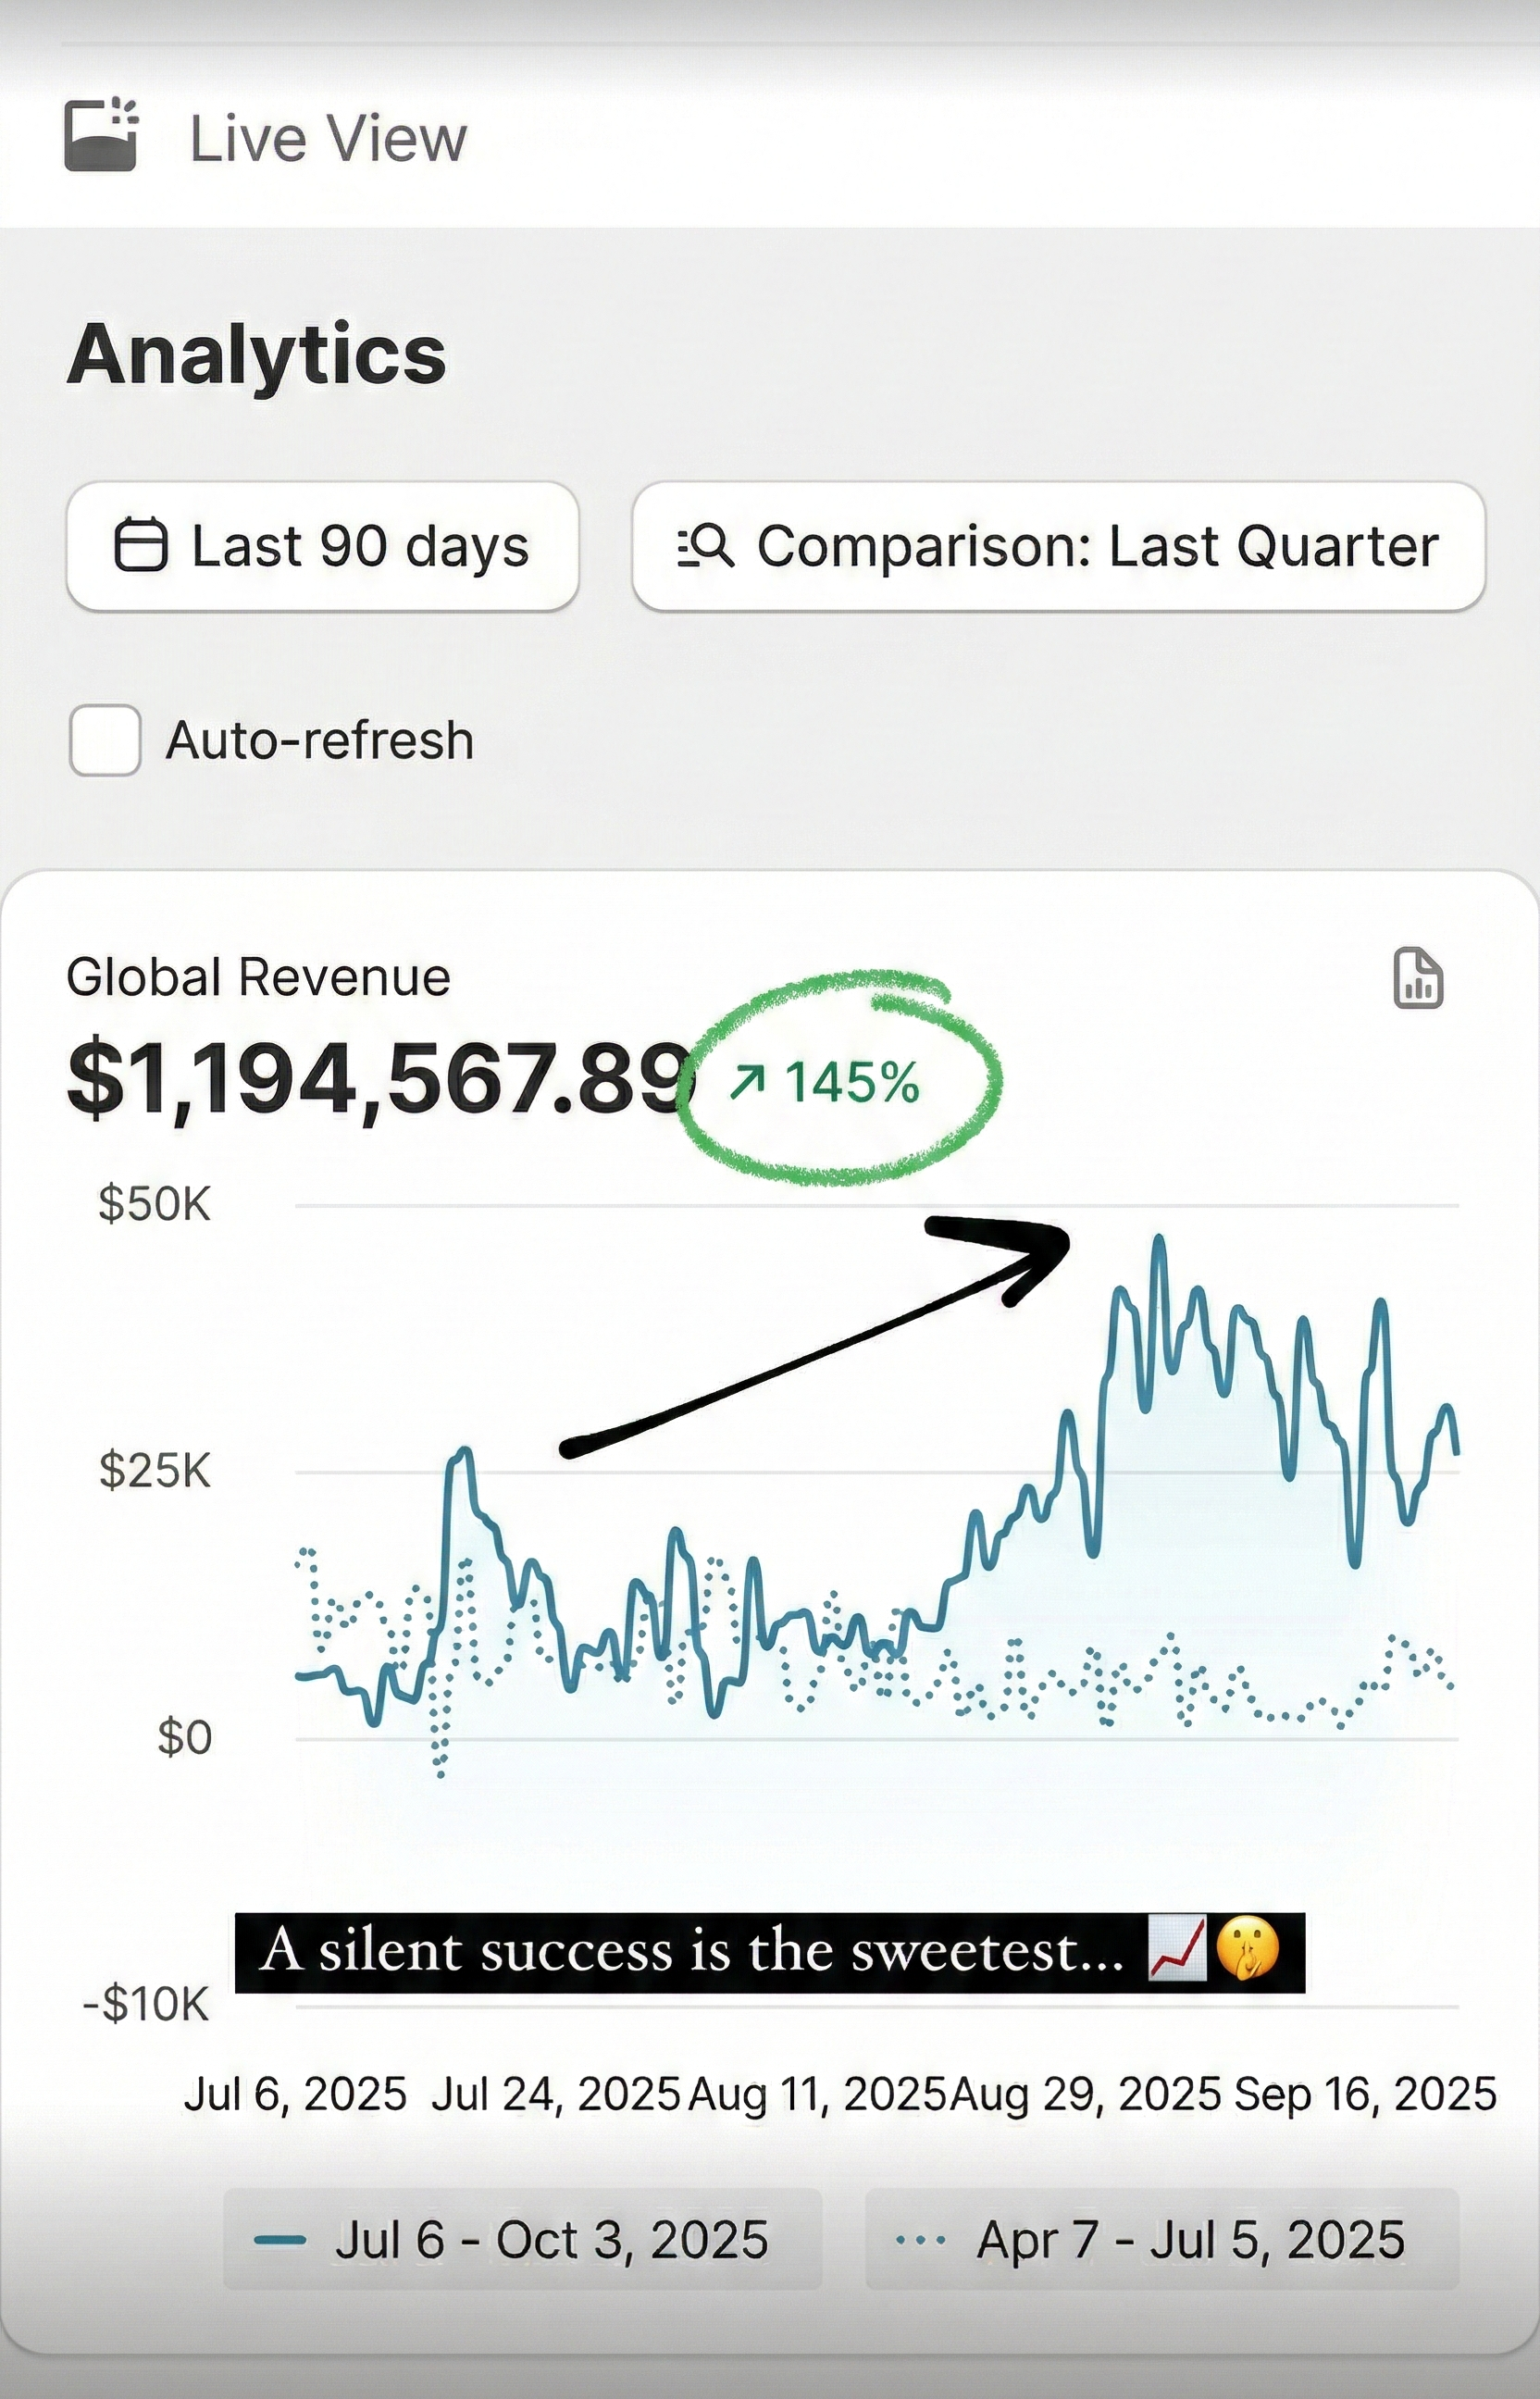
Task: Enable the Auto-refresh checkbox
Action: click(x=104, y=740)
